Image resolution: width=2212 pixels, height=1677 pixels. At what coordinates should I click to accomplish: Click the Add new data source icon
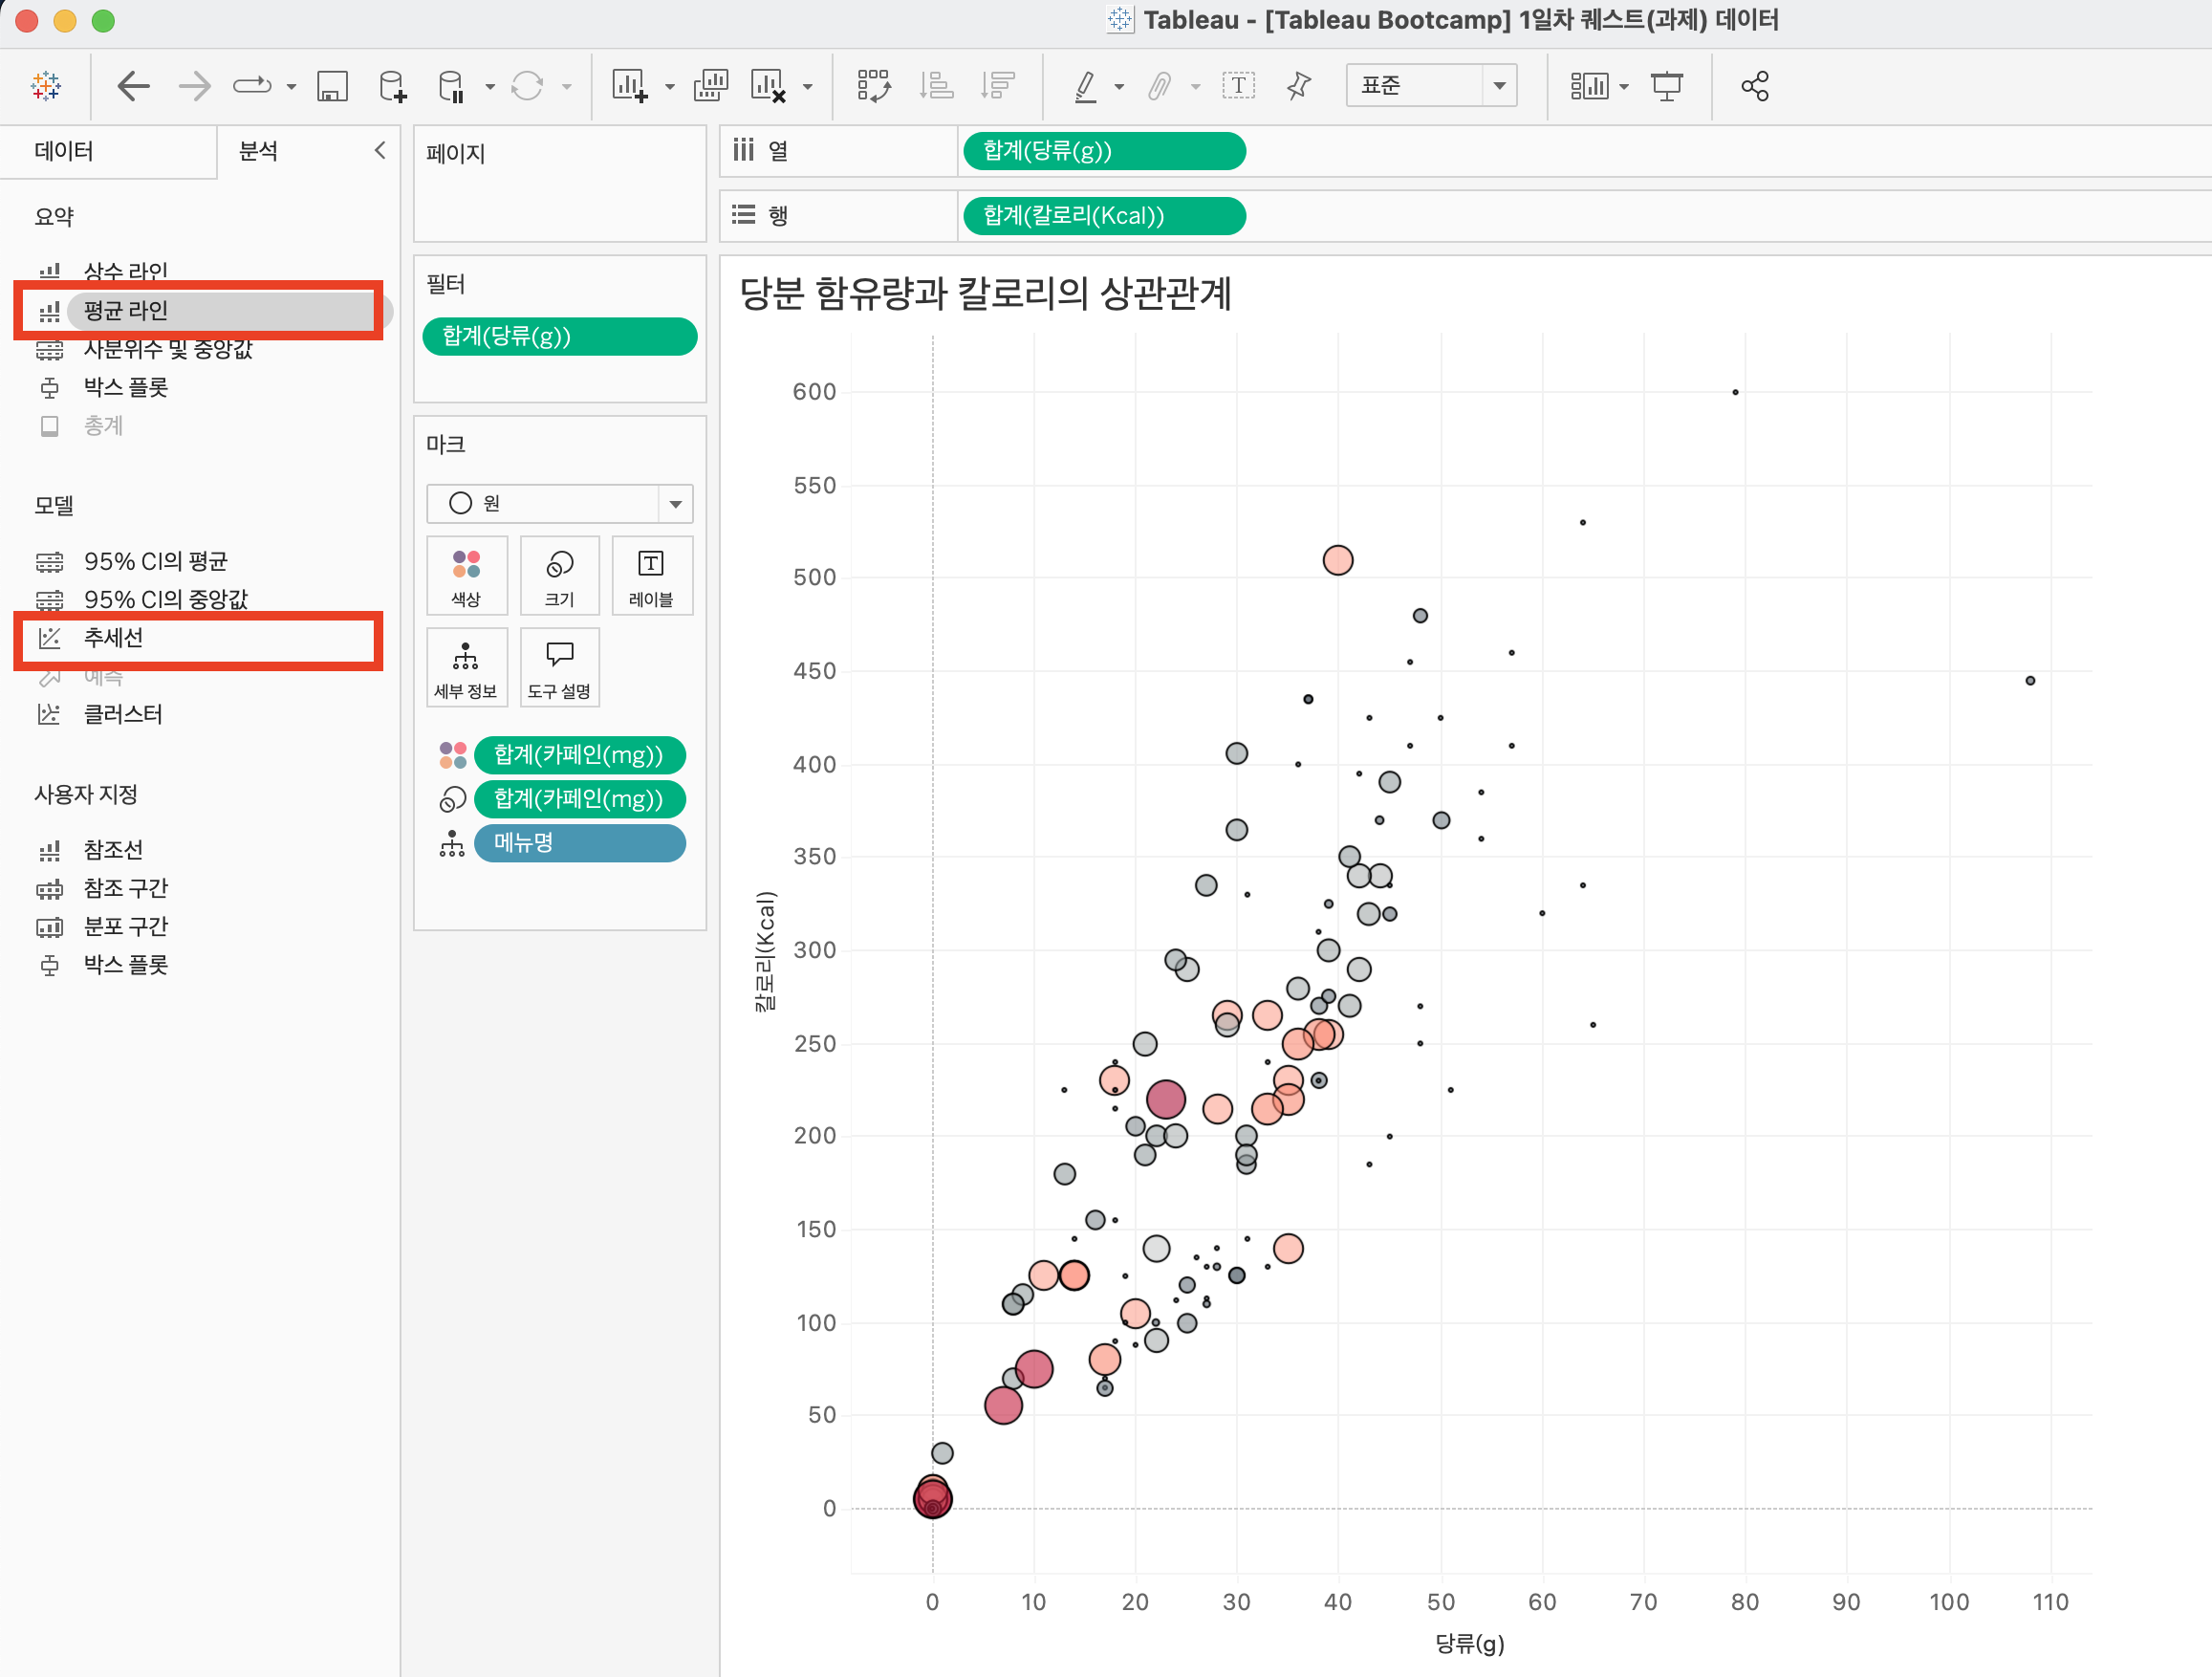(x=393, y=87)
